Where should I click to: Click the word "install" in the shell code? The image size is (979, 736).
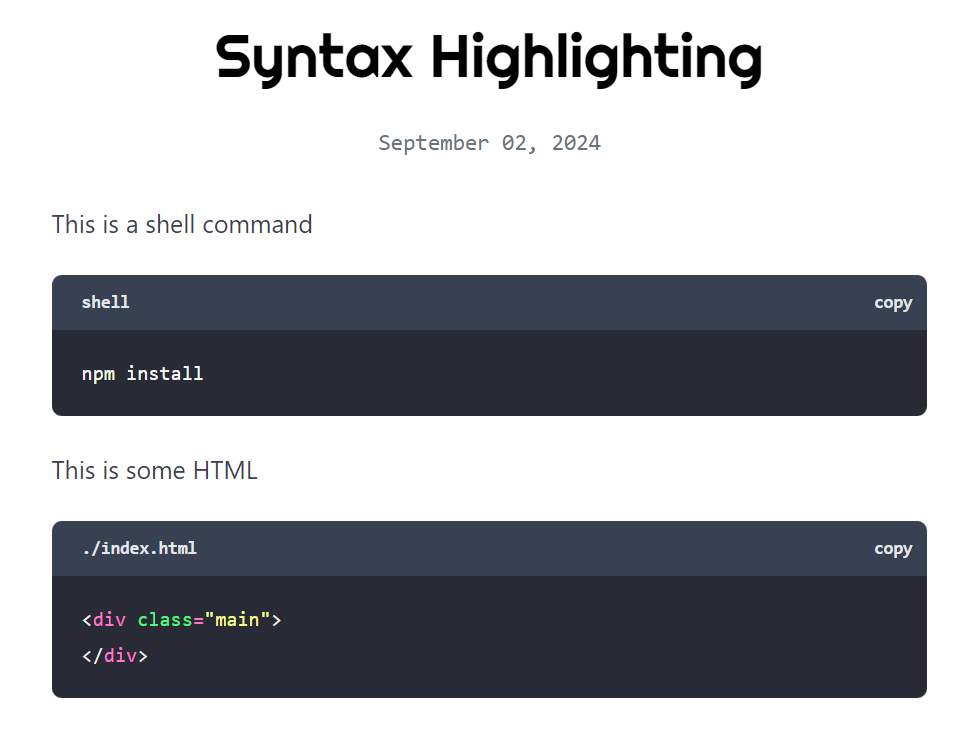click(x=165, y=373)
